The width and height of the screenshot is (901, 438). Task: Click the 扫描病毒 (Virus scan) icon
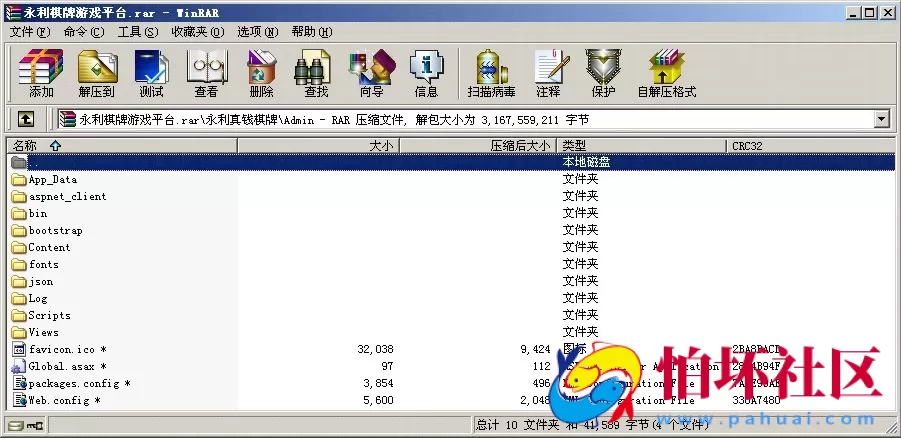click(x=491, y=74)
